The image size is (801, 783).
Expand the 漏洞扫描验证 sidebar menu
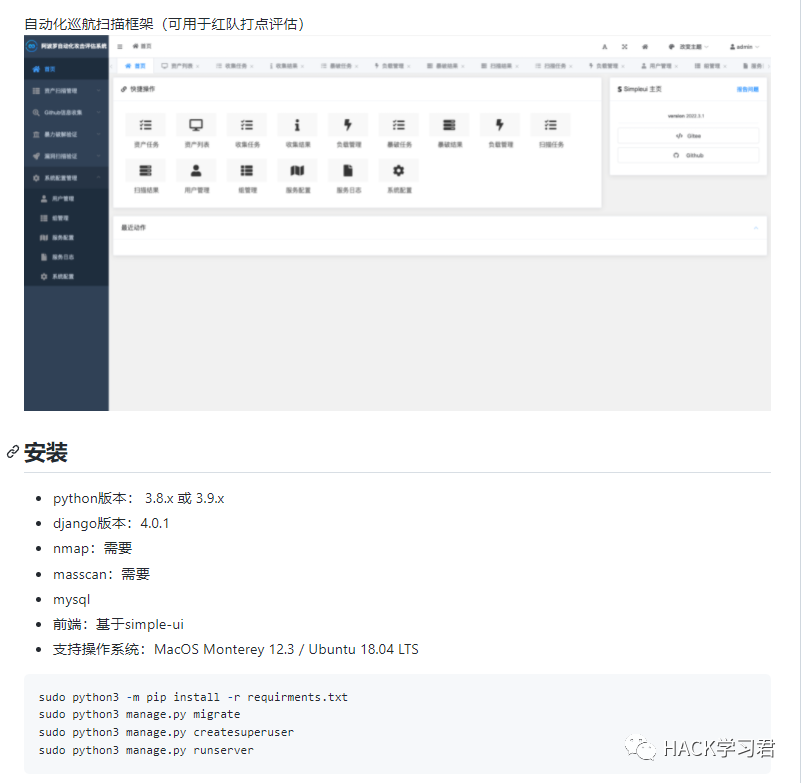click(66, 156)
